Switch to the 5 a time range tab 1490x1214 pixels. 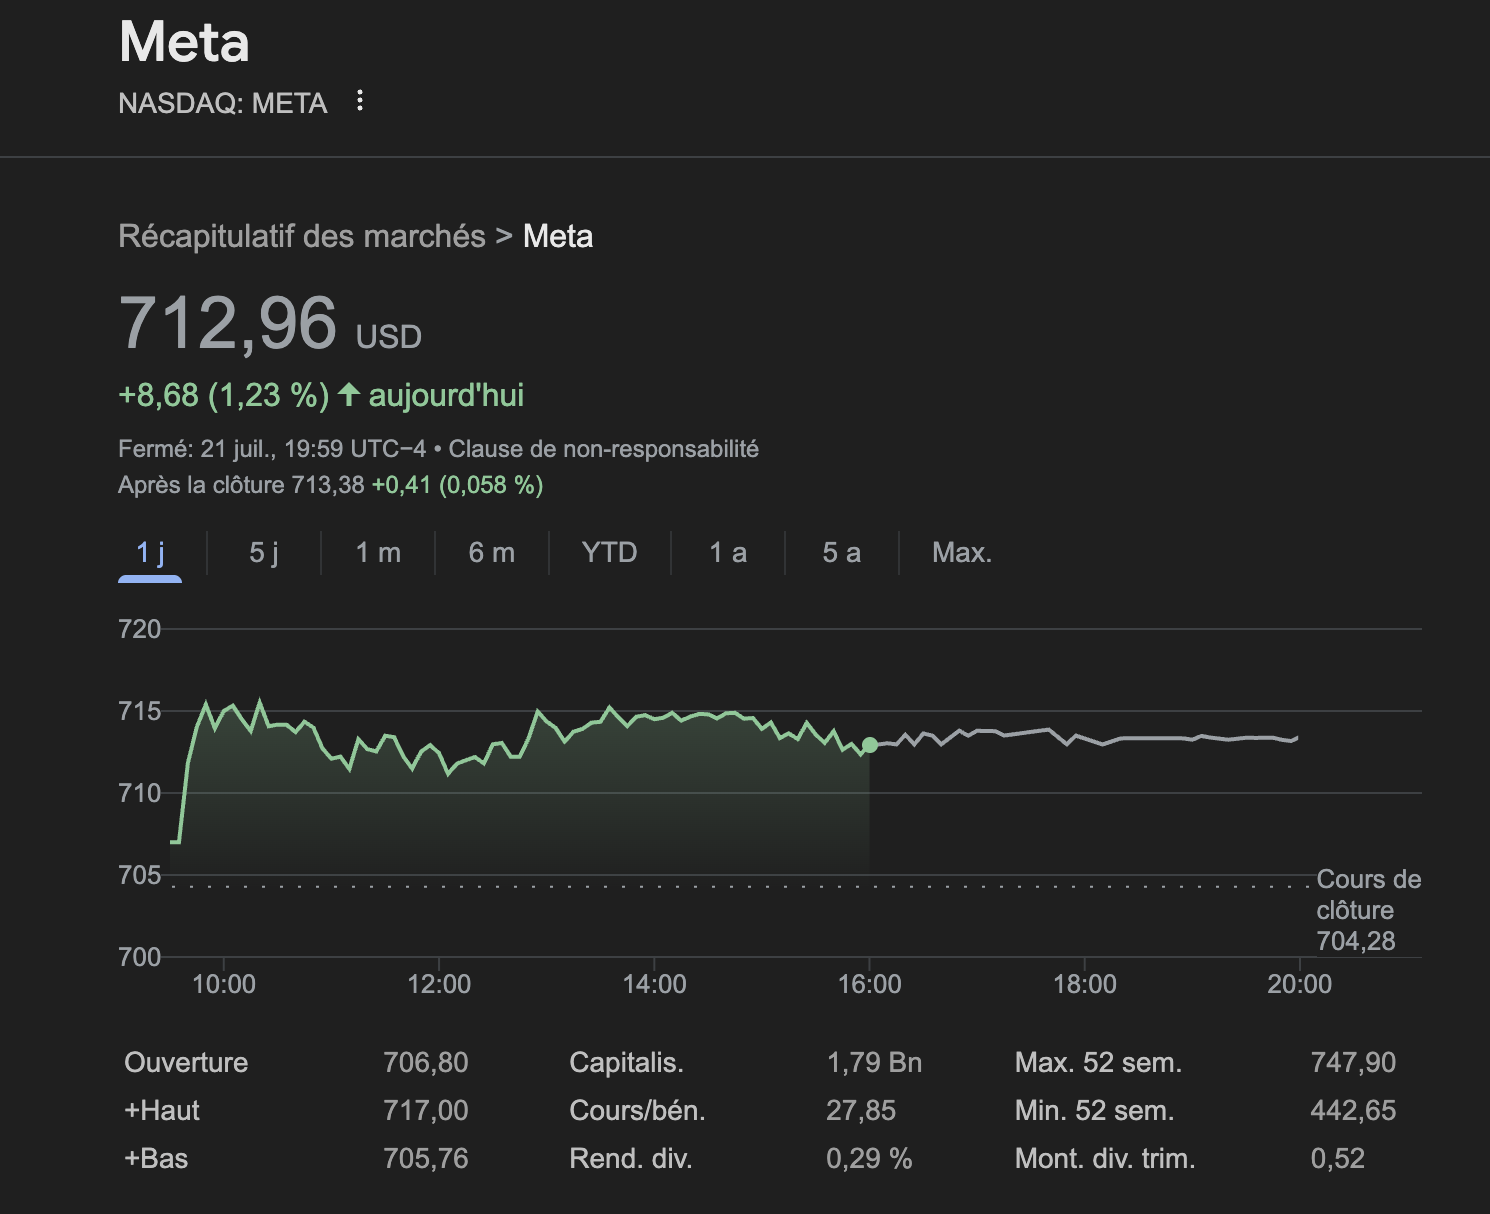click(x=842, y=552)
